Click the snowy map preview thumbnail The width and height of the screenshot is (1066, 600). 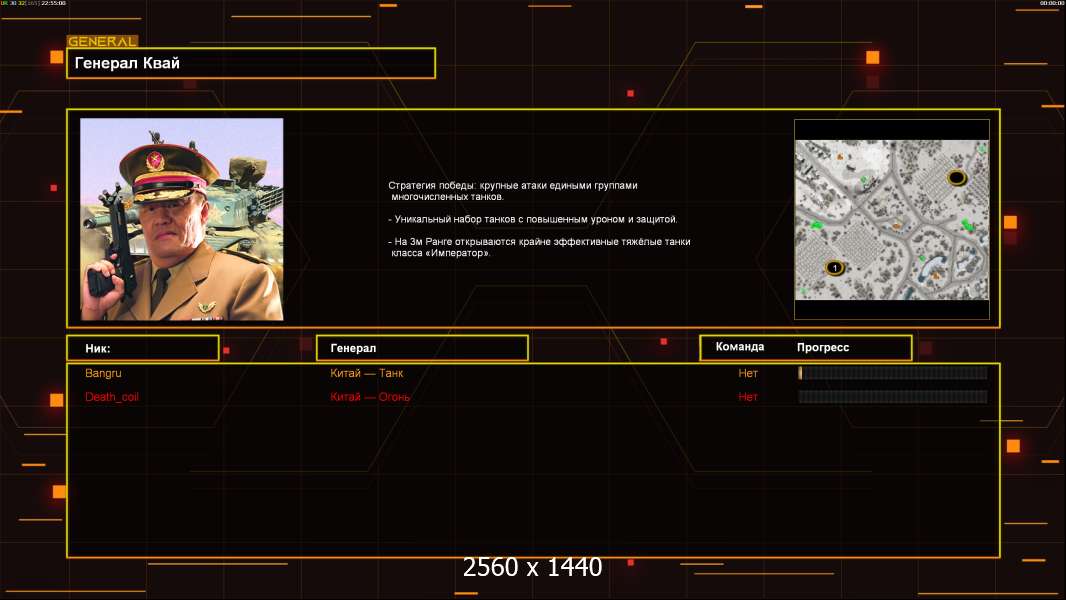891,220
